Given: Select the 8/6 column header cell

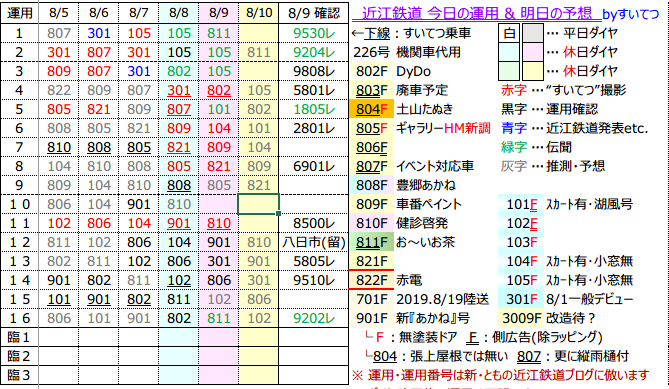Looking at the screenshot, I should tap(99, 13).
